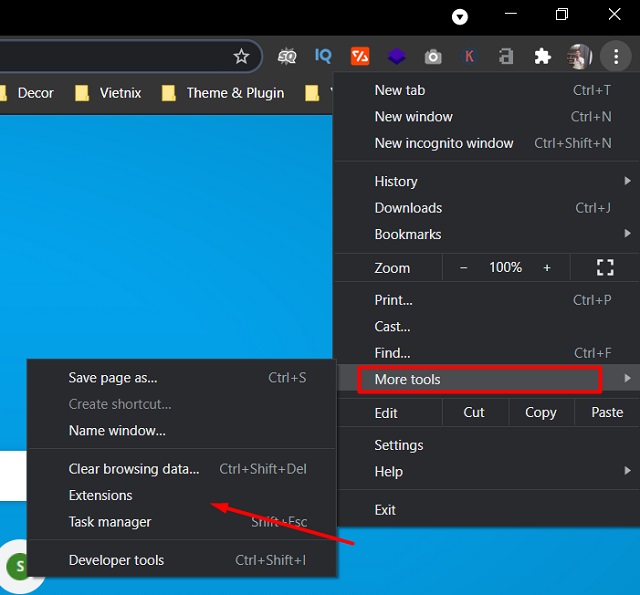Open the Decor bookmarks folder
Screen dimensions: 640x595
tap(27, 93)
